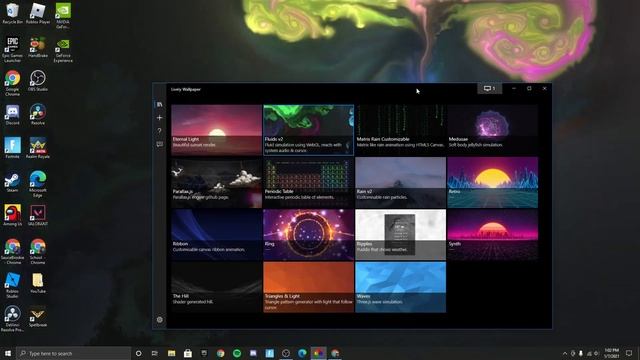Screen dimensions: 640x360
Task: Click the microphone tray icon
Action: point(581,353)
